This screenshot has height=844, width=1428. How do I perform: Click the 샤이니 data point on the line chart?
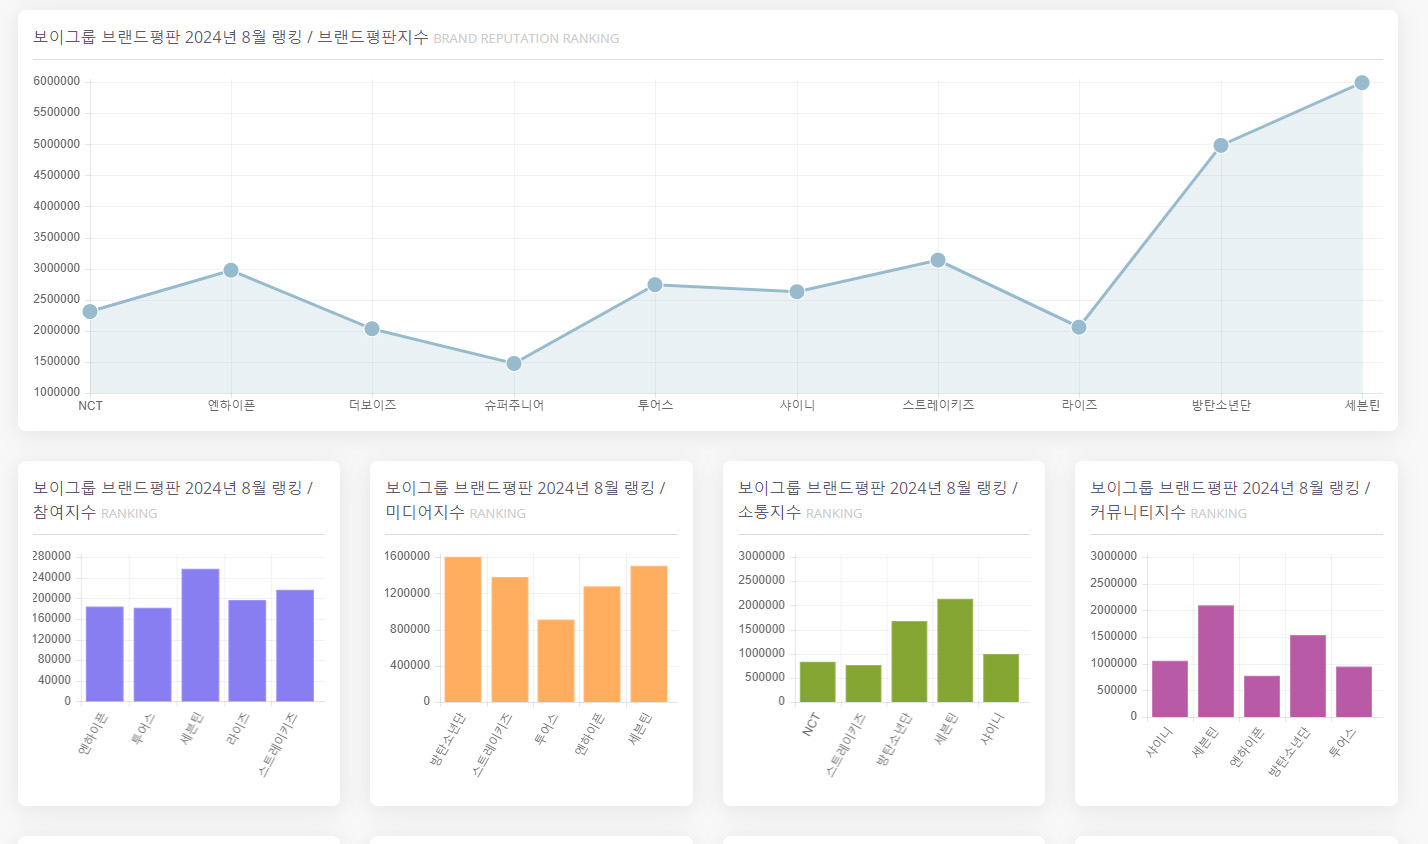point(797,292)
